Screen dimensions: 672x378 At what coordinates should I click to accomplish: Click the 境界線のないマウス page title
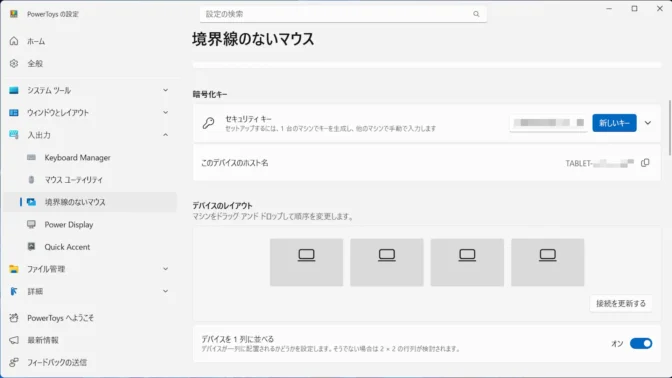coord(253,39)
